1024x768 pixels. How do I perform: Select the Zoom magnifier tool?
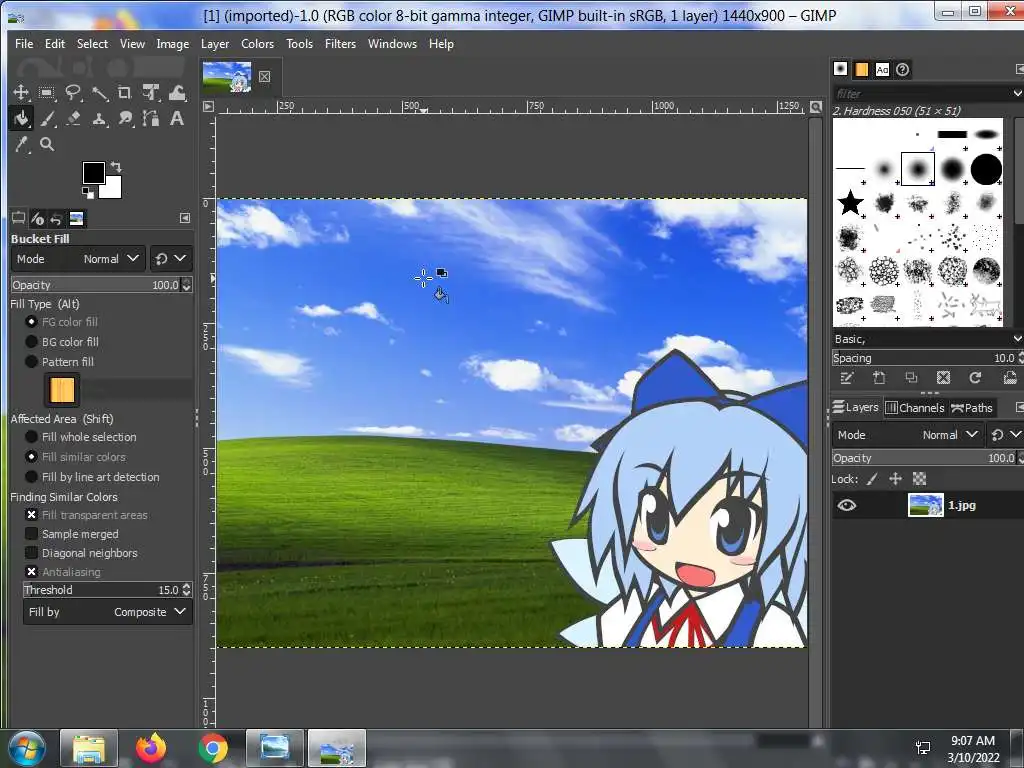point(46,144)
